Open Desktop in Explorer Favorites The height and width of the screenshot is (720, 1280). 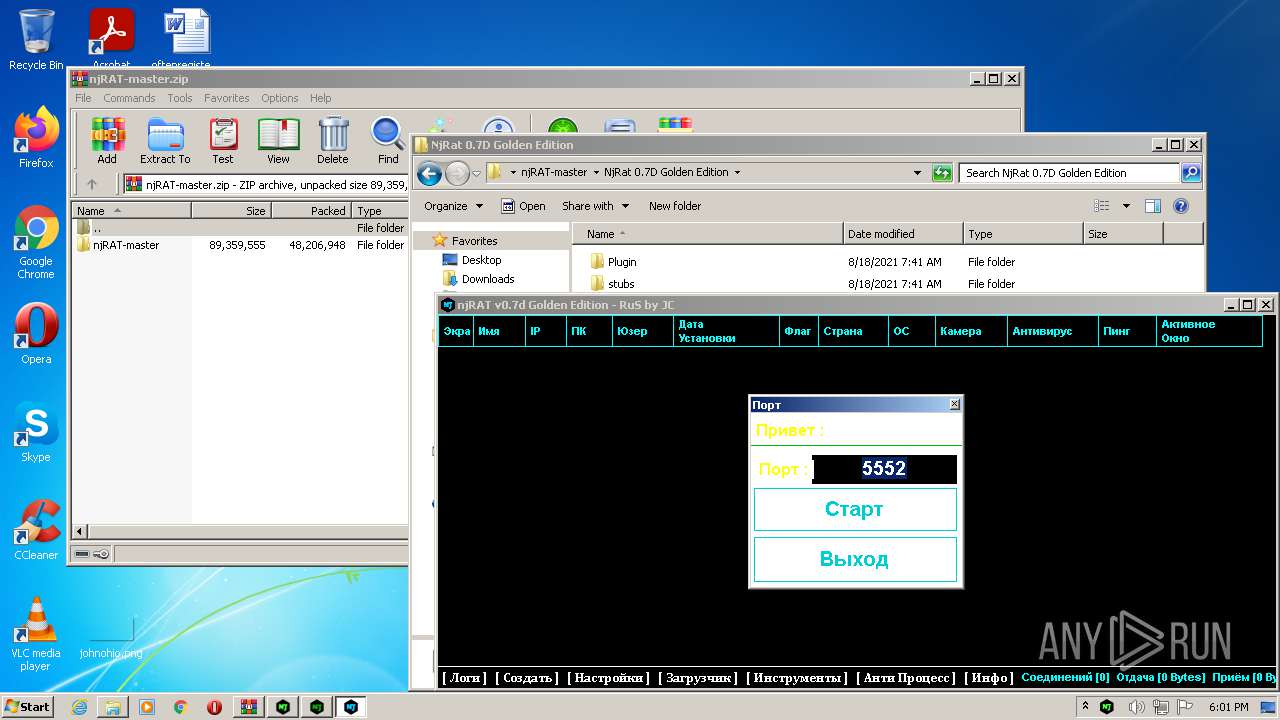click(x=481, y=260)
